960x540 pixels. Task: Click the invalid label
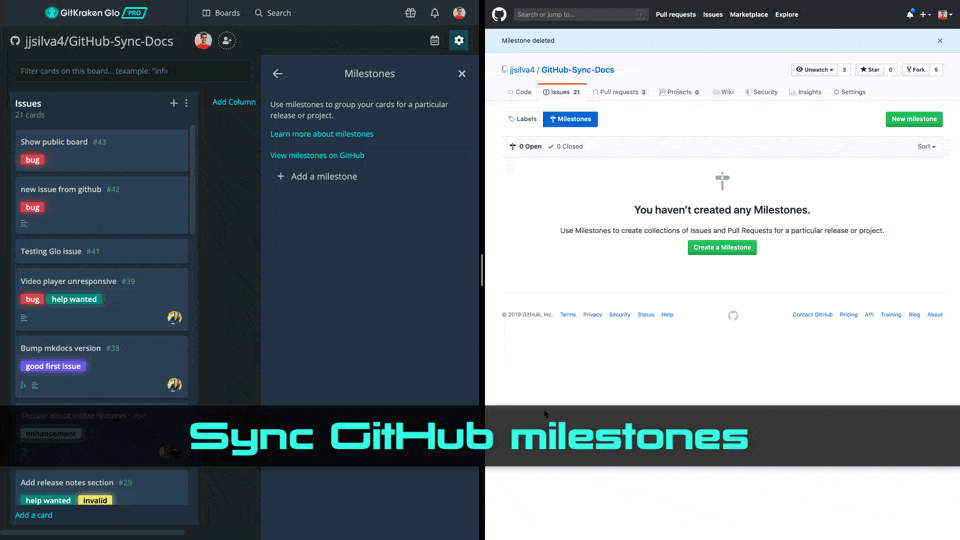(x=95, y=500)
